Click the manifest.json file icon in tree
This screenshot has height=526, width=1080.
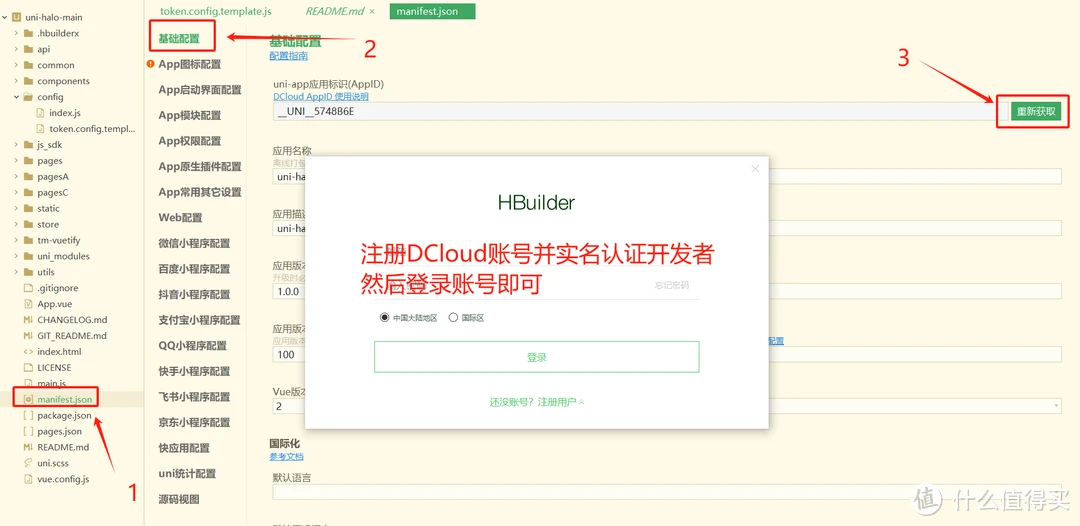28,399
